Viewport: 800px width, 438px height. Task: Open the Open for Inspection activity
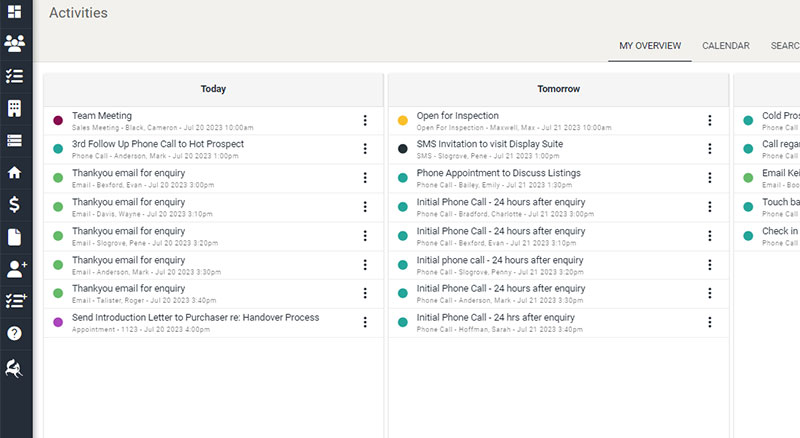[x=559, y=121]
